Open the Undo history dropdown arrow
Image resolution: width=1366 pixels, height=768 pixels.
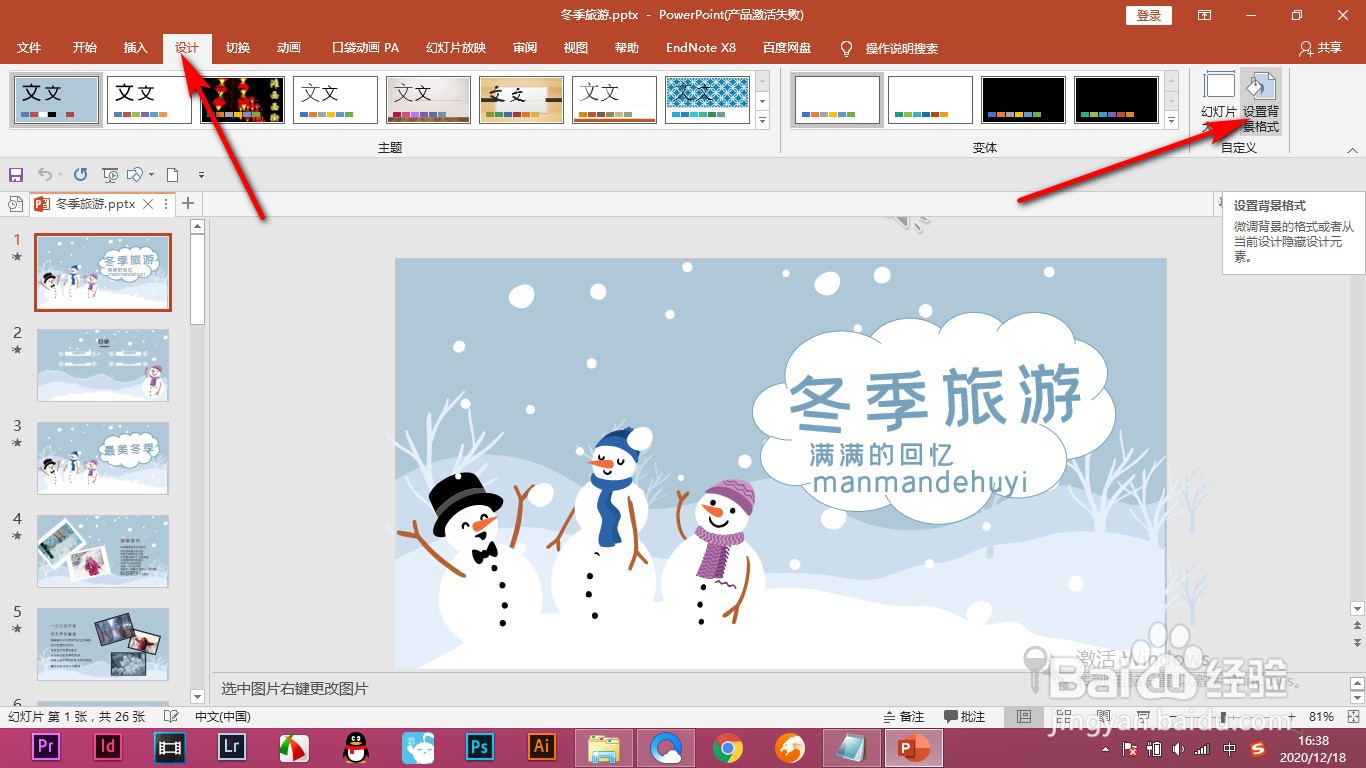point(60,174)
